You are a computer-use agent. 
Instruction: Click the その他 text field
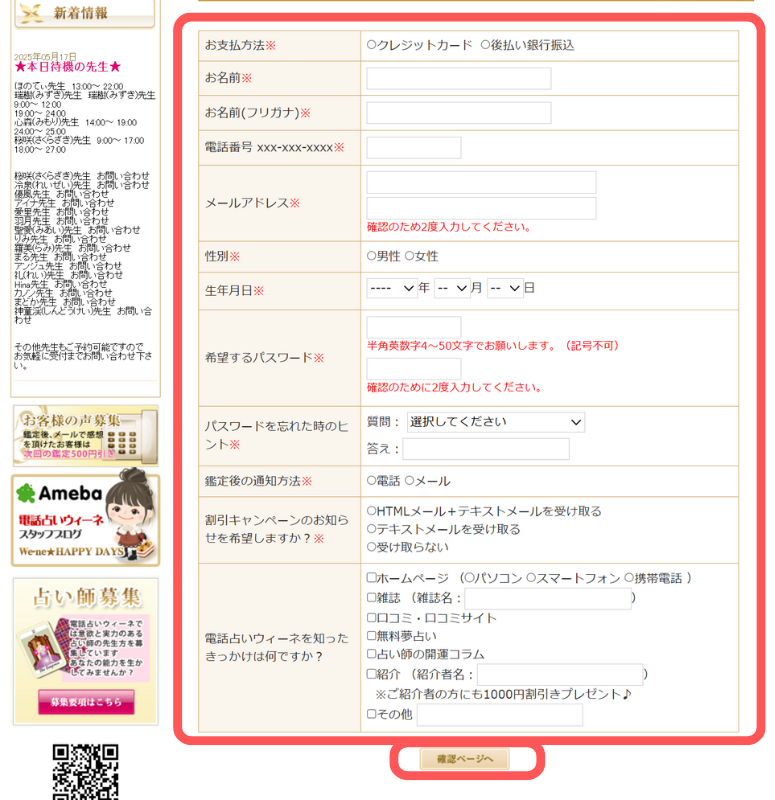point(499,715)
